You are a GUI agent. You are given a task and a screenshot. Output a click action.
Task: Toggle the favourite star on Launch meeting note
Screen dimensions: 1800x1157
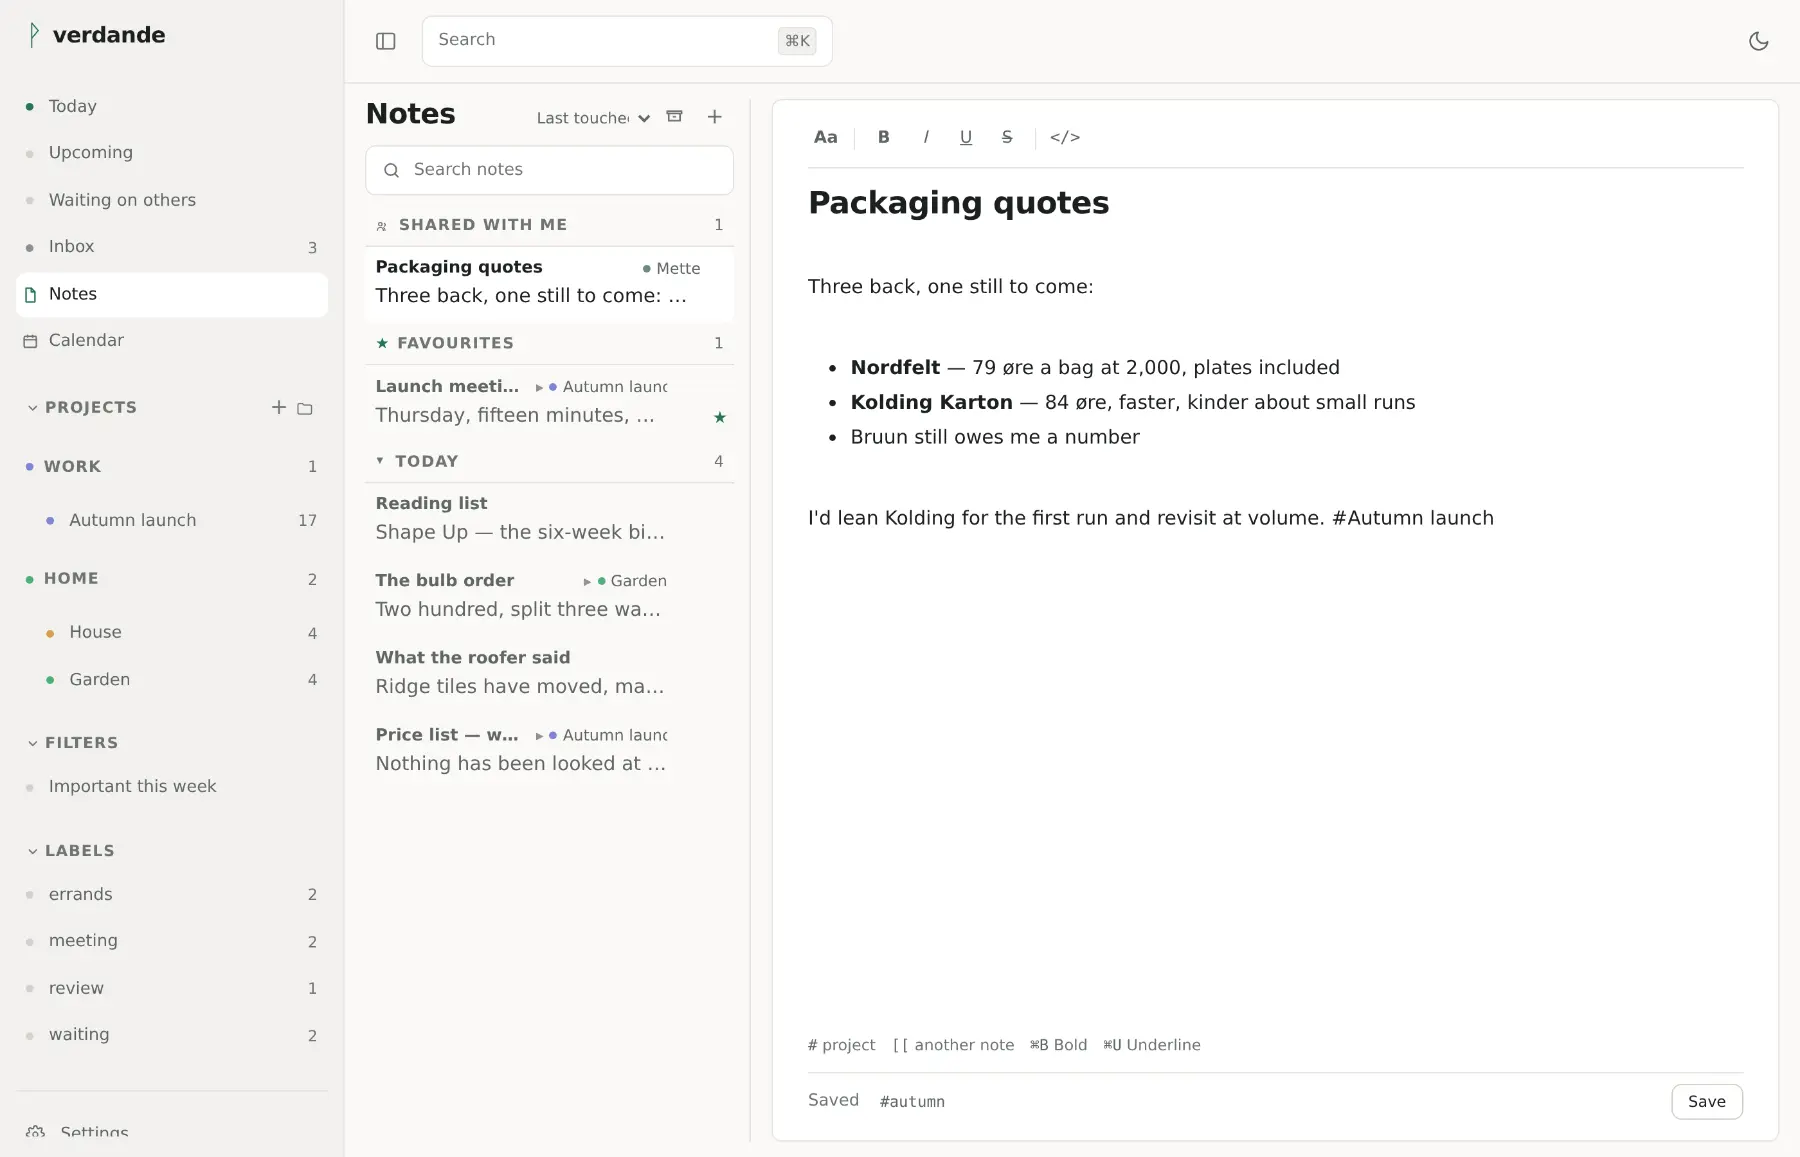pos(719,417)
